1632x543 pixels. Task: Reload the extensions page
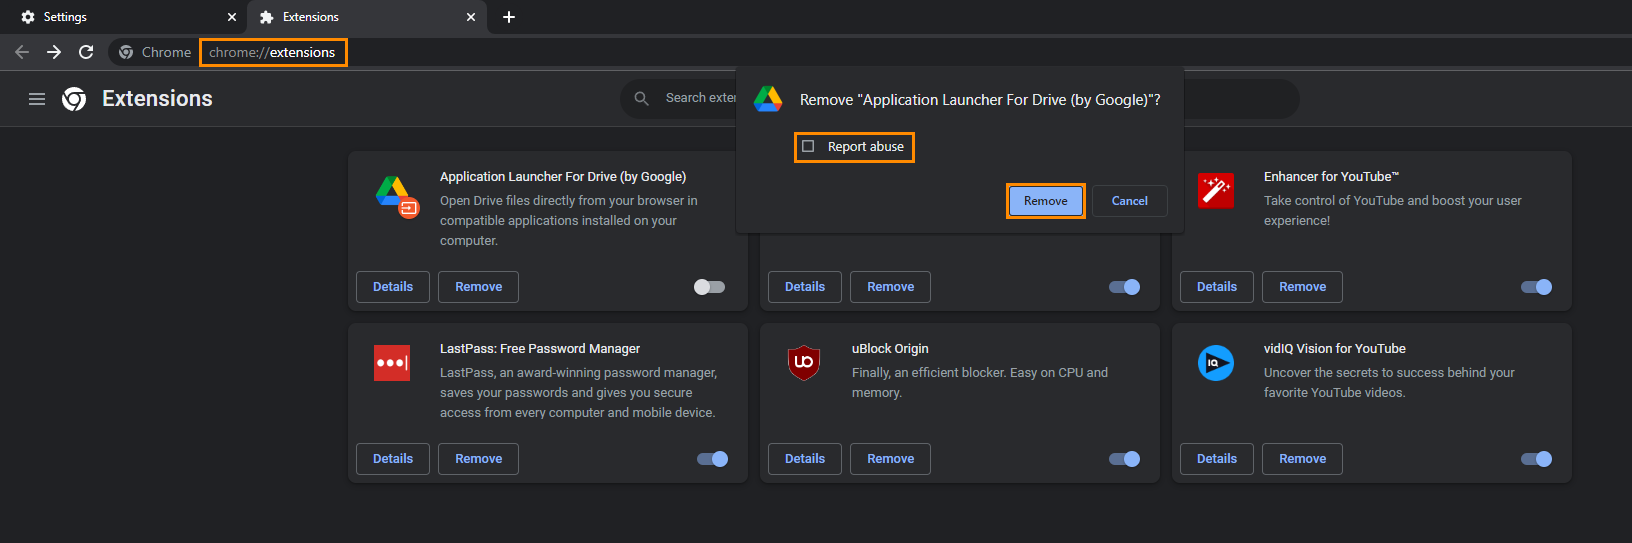(x=86, y=52)
